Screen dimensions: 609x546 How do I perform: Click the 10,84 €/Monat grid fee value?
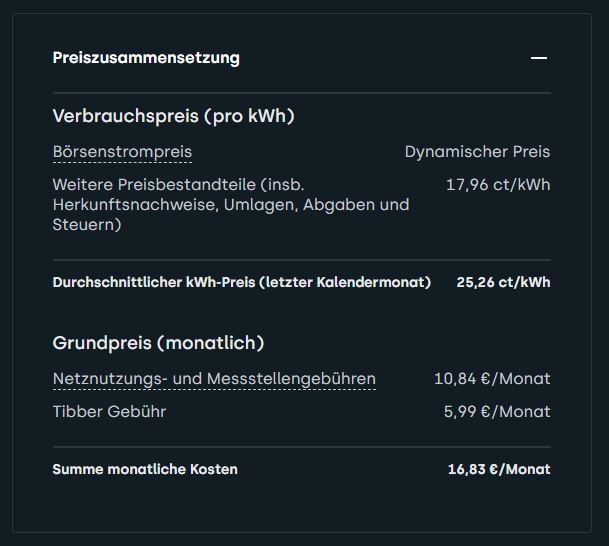492,379
